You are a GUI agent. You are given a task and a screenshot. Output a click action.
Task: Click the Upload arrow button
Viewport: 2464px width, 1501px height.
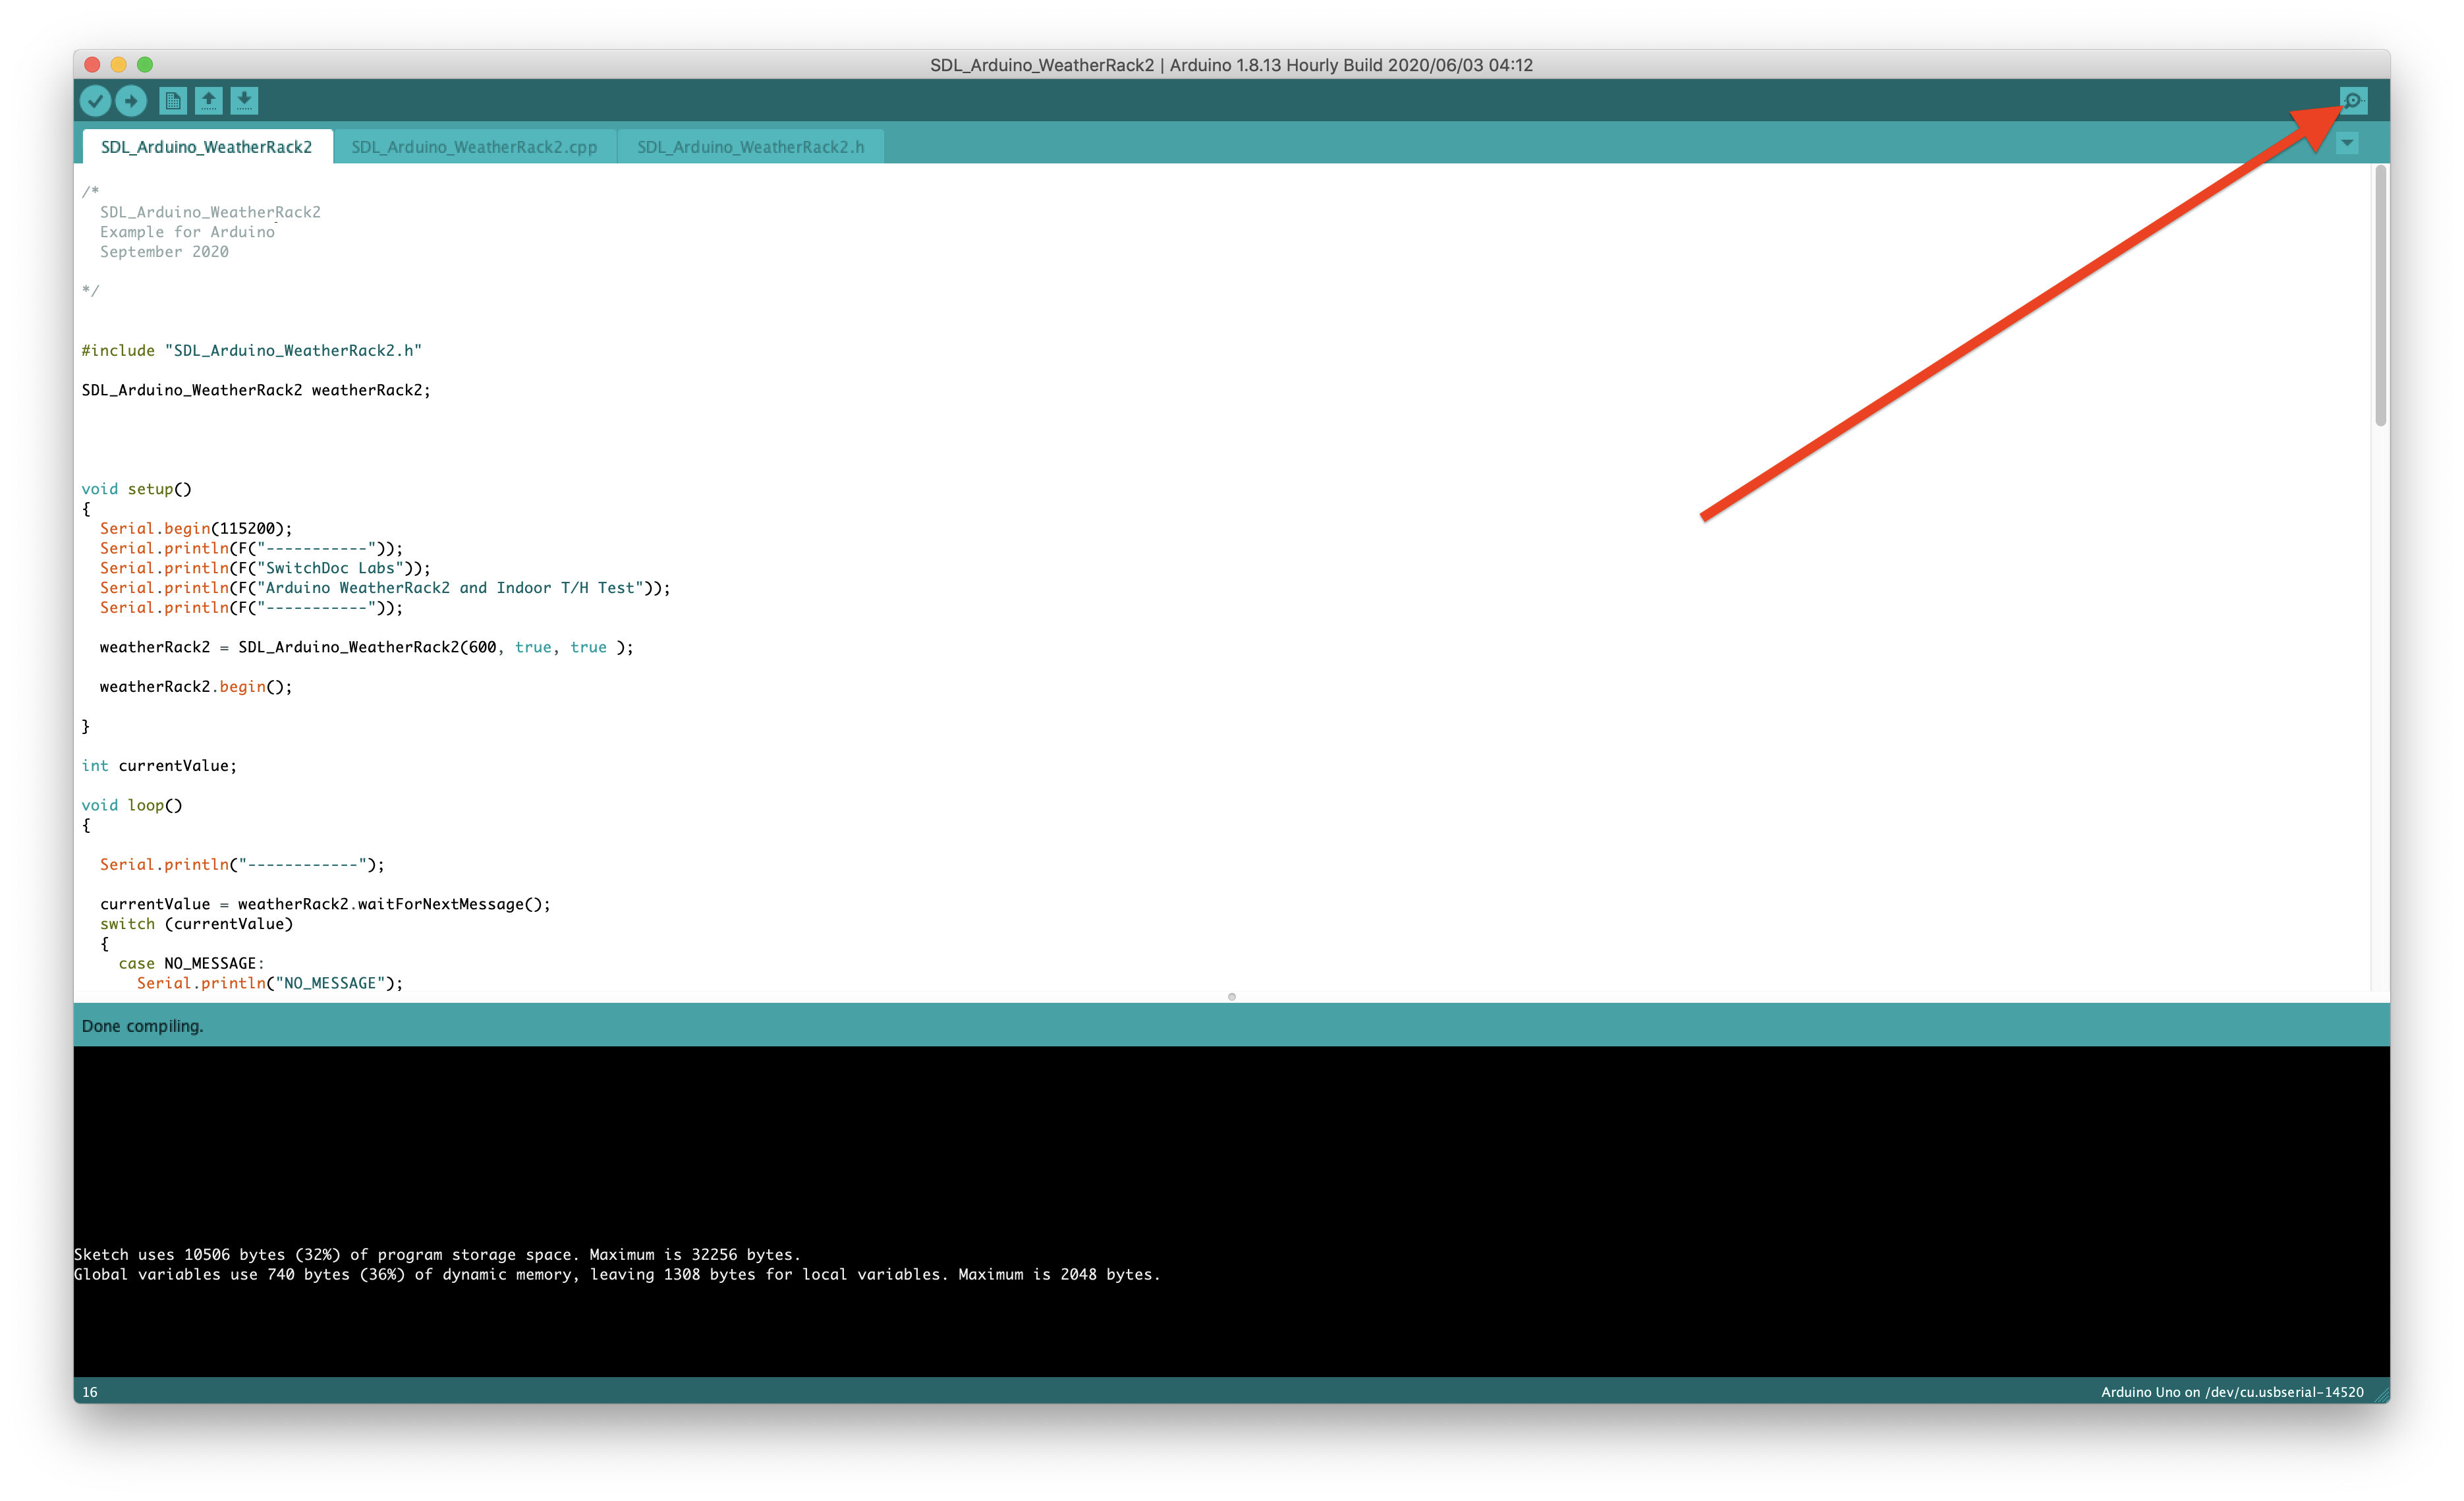pyautogui.click(x=131, y=100)
